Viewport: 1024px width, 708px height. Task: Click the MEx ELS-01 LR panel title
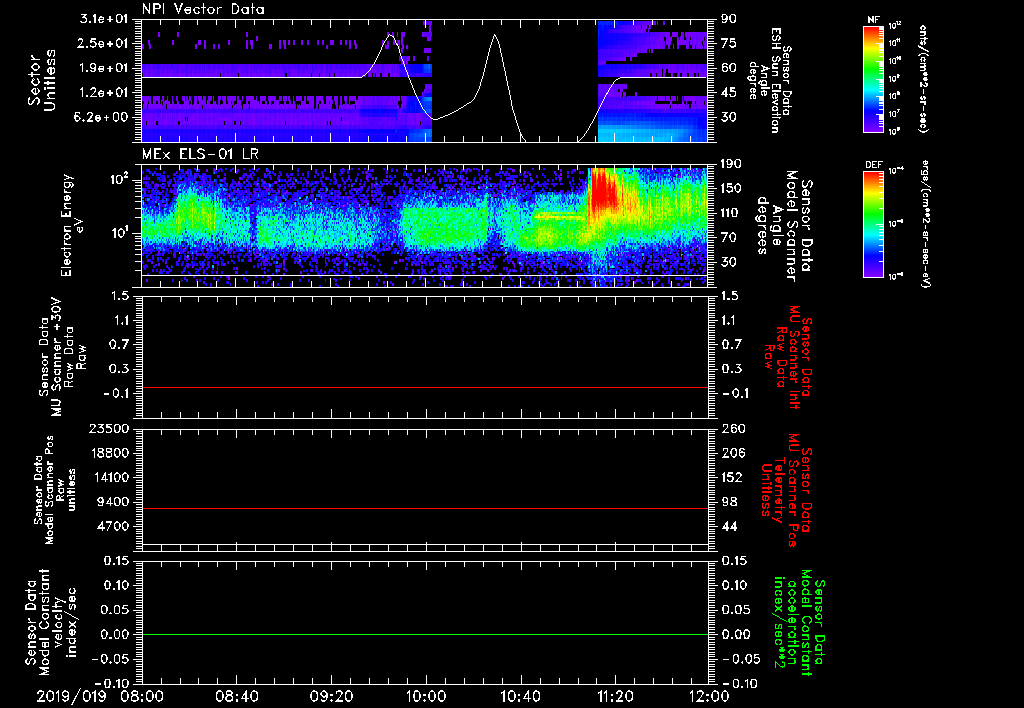coord(200,155)
